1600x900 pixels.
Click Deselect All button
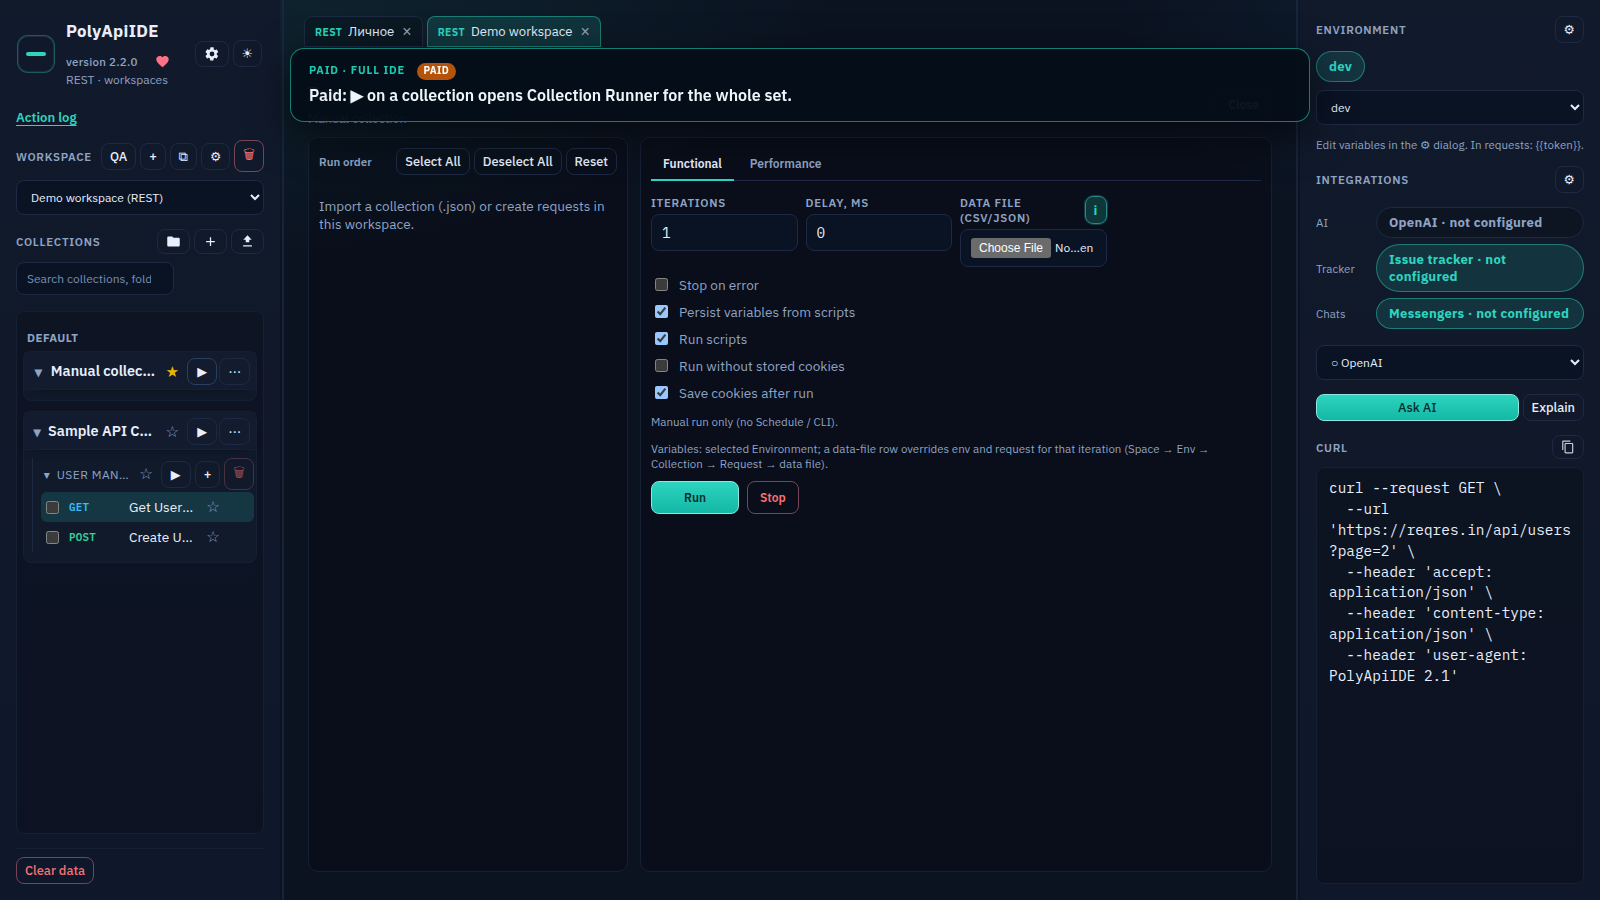pos(517,162)
